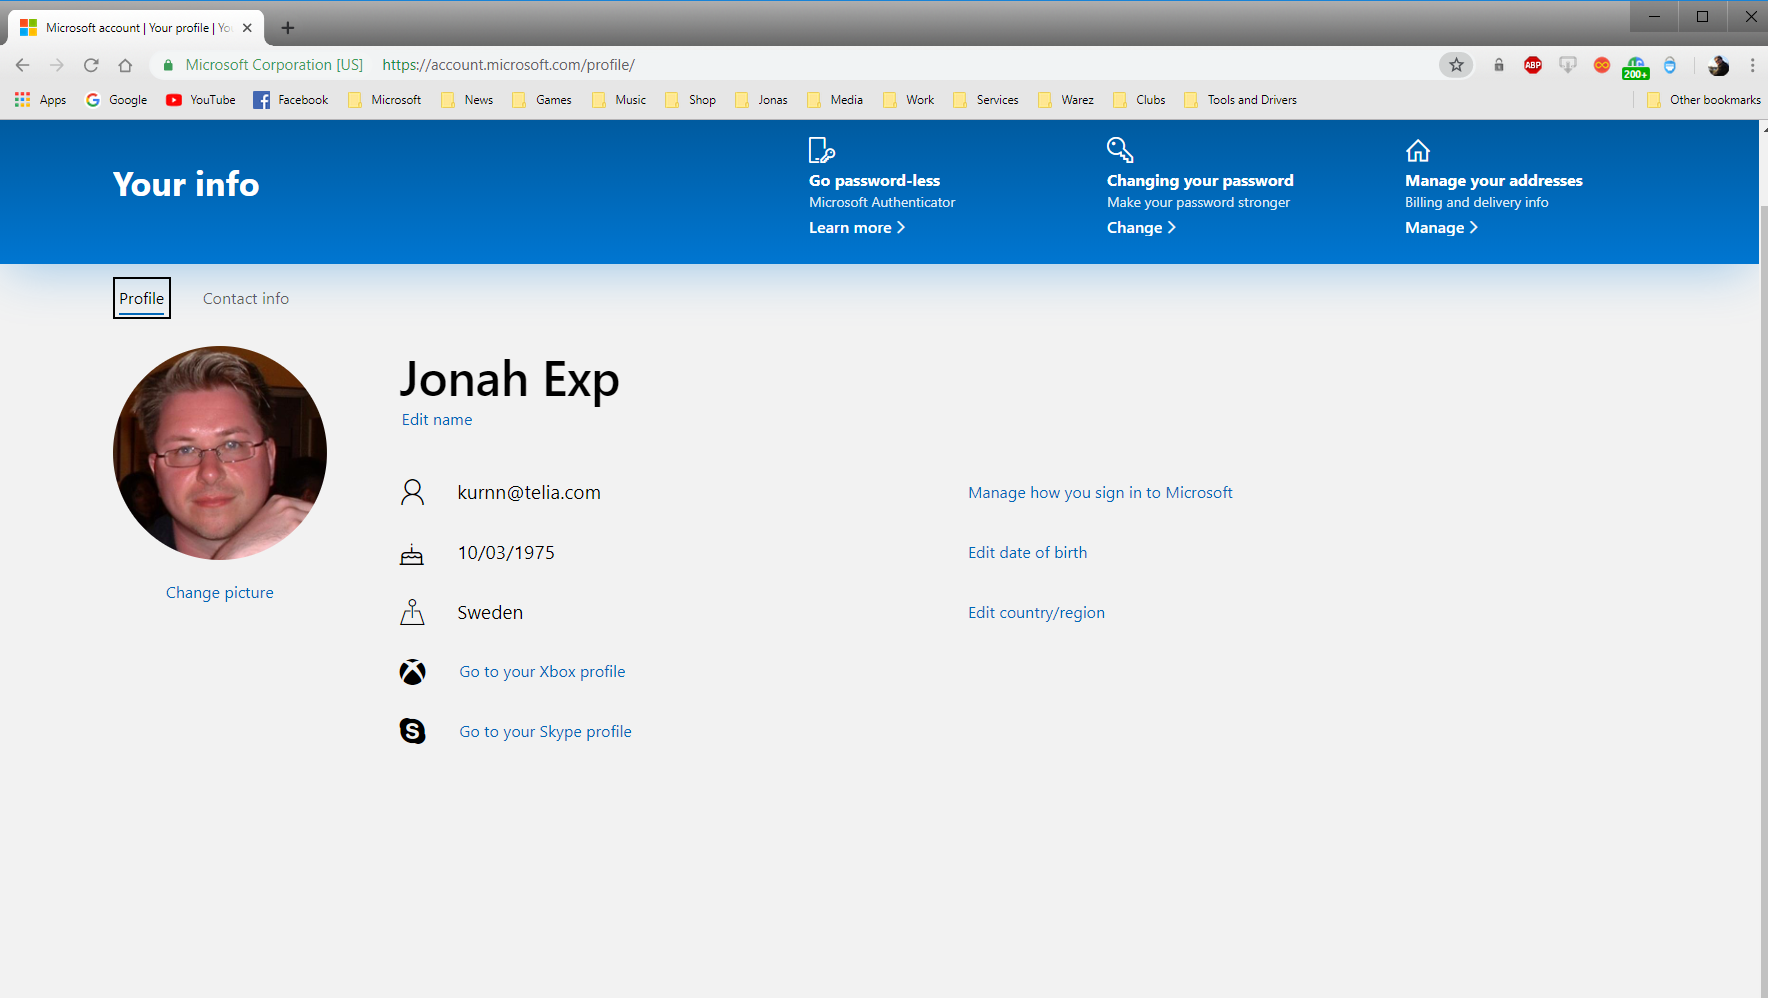This screenshot has height=998, width=1768.
Task: Open the Chrome three-dot menu
Action: pyautogui.click(x=1752, y=65)
